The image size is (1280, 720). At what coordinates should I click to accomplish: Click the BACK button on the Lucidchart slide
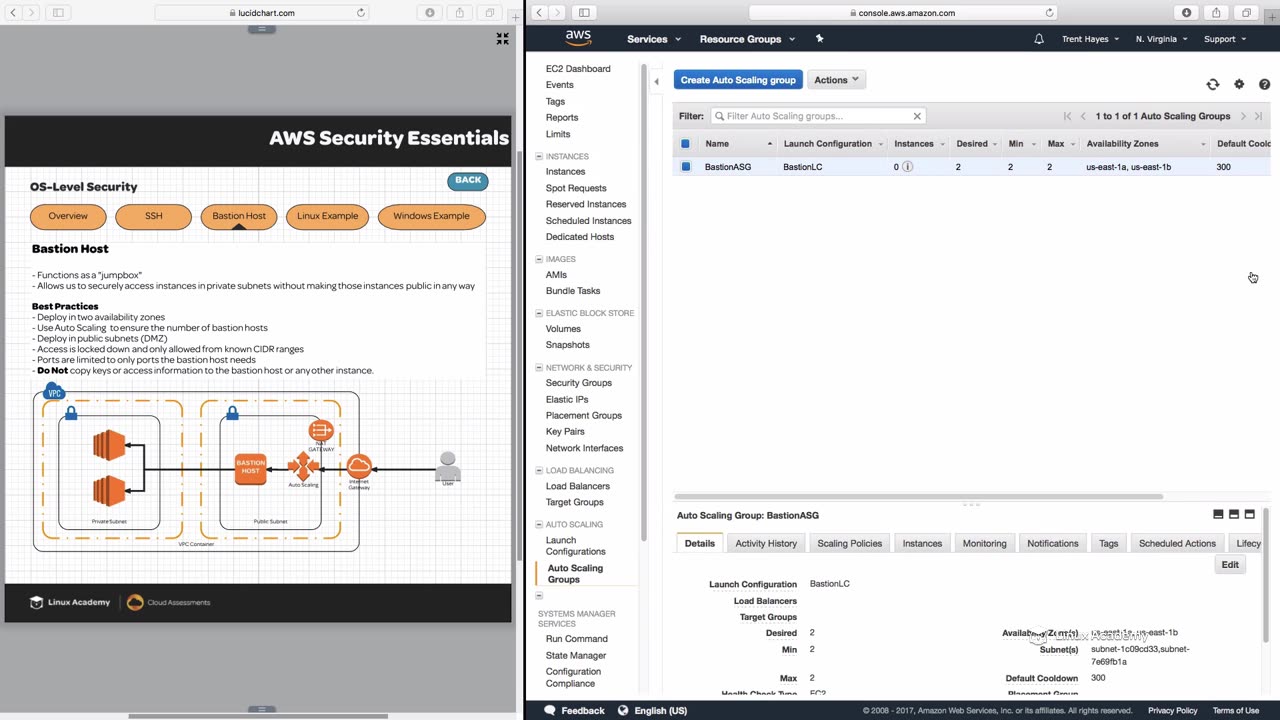pos(468,181)
